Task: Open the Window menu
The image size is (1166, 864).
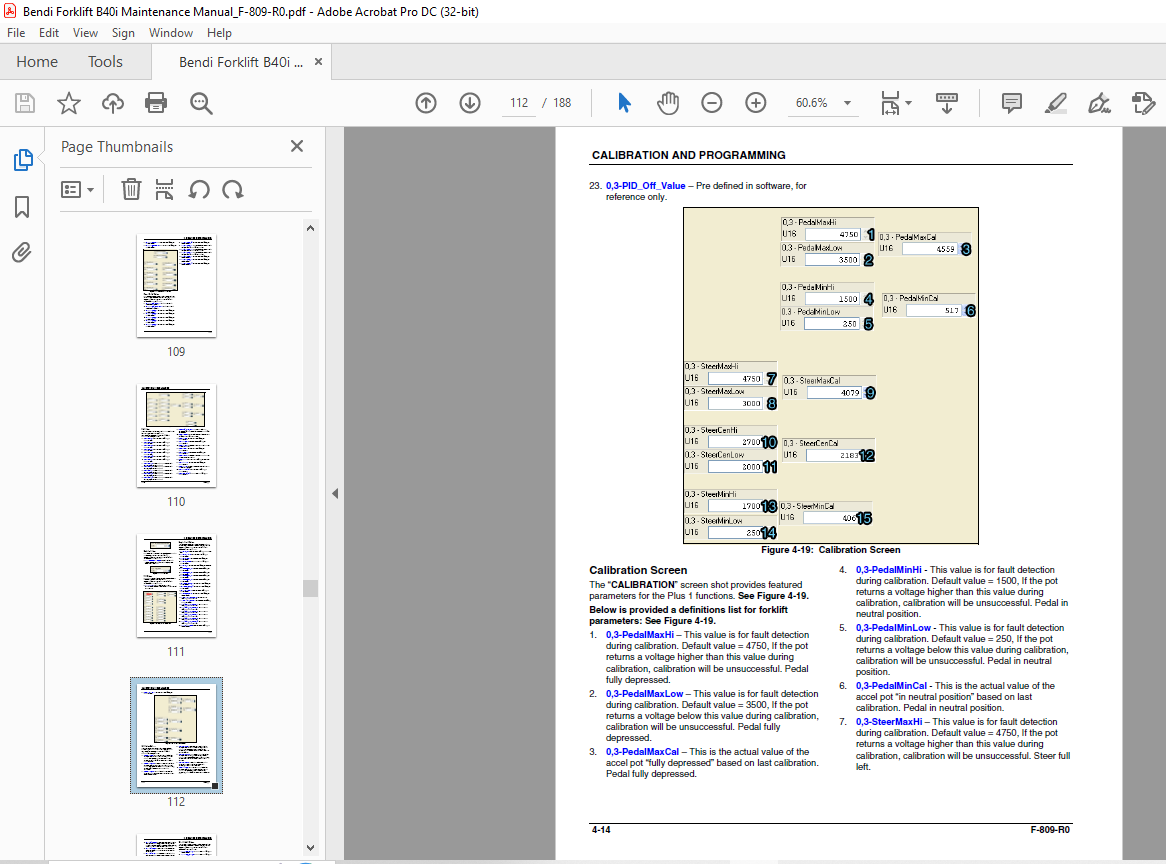Action: tap(170, 33)
